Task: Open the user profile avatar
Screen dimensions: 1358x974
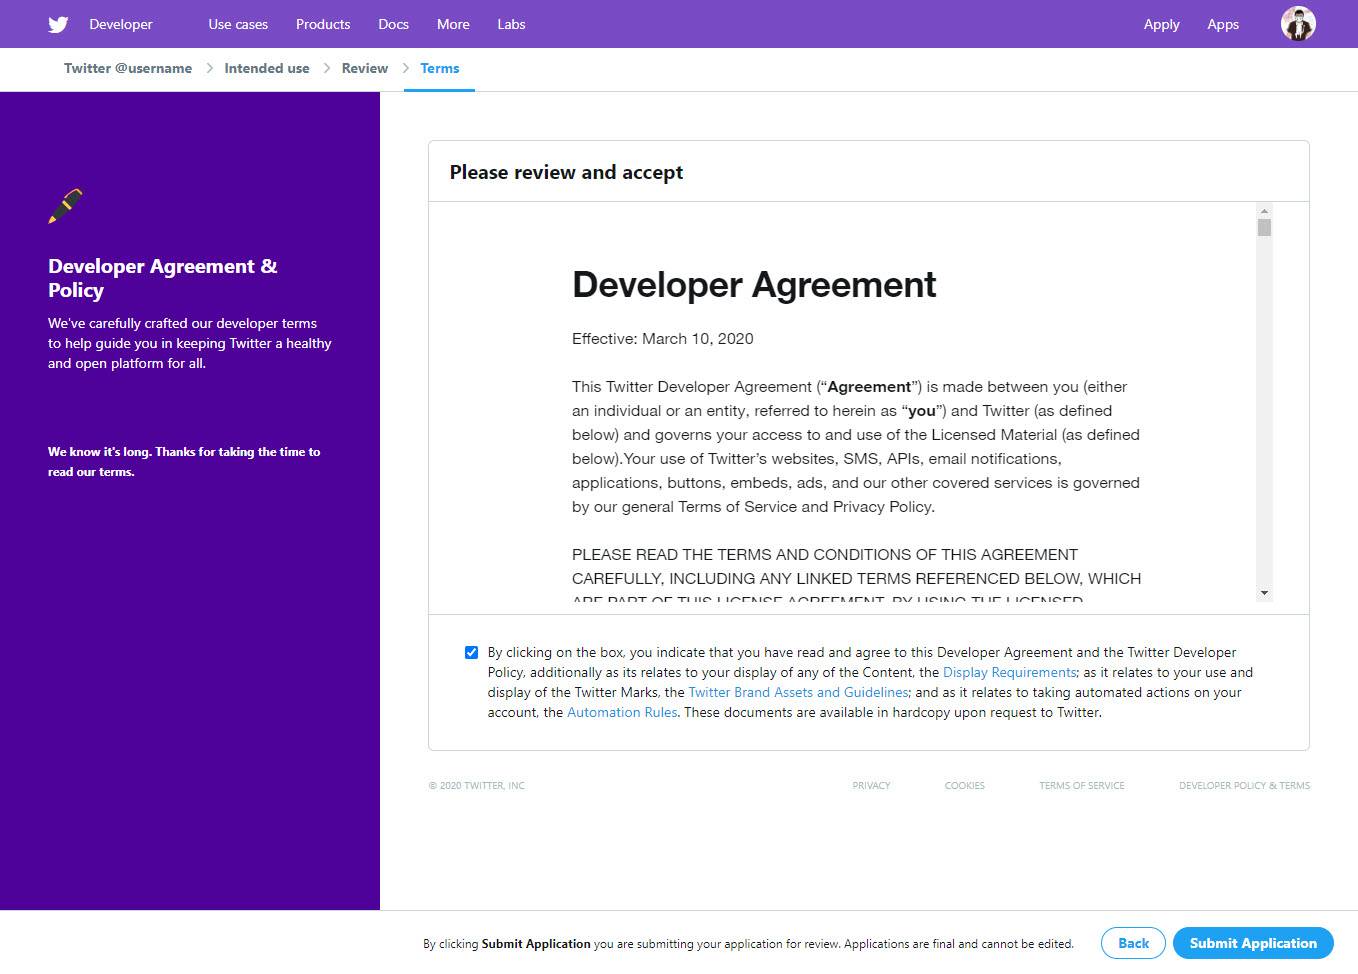Action: pyautogui.click(x=1297, y=24)
